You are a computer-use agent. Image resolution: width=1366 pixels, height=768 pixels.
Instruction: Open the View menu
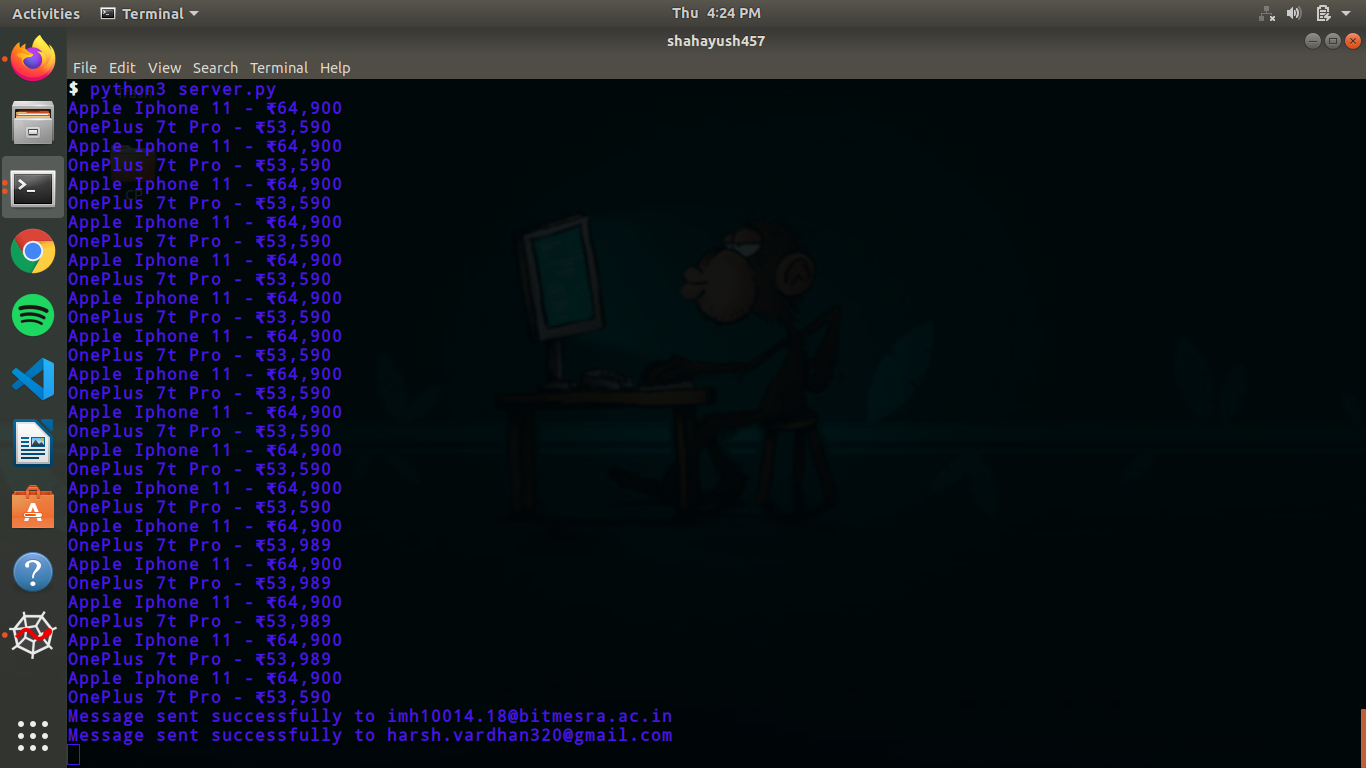tap(164, 68)
